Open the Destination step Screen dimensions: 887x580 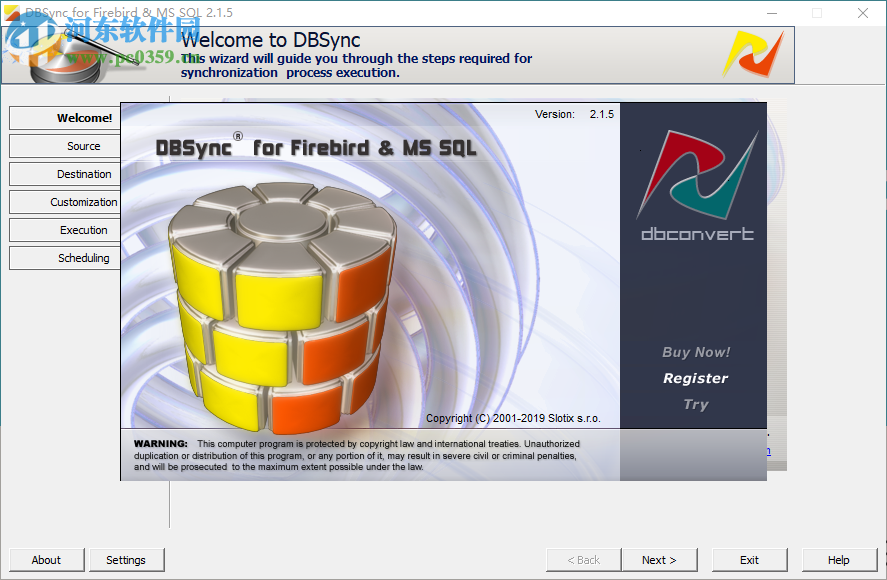[x=63, y=174]
